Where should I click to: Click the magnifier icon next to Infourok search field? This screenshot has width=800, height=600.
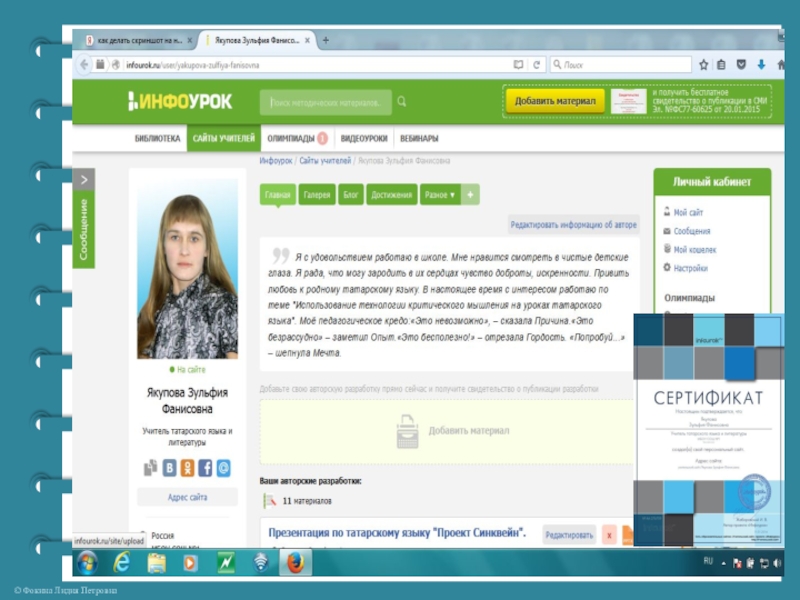pyautogui.click(x=402, y=102)
